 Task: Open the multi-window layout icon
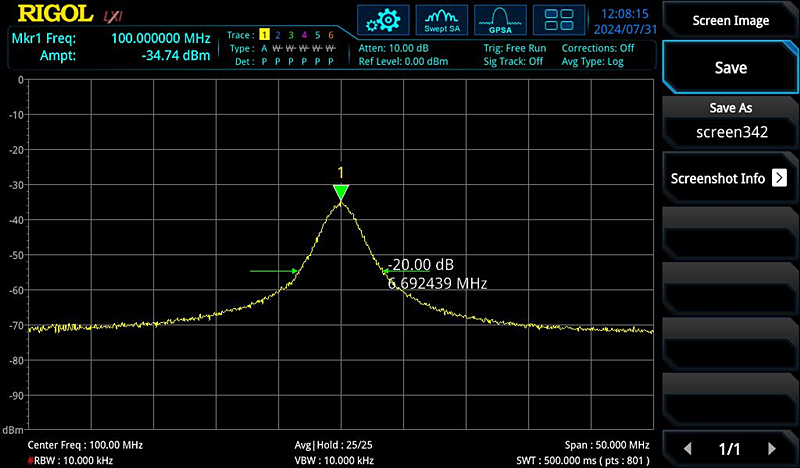point(559,20)
